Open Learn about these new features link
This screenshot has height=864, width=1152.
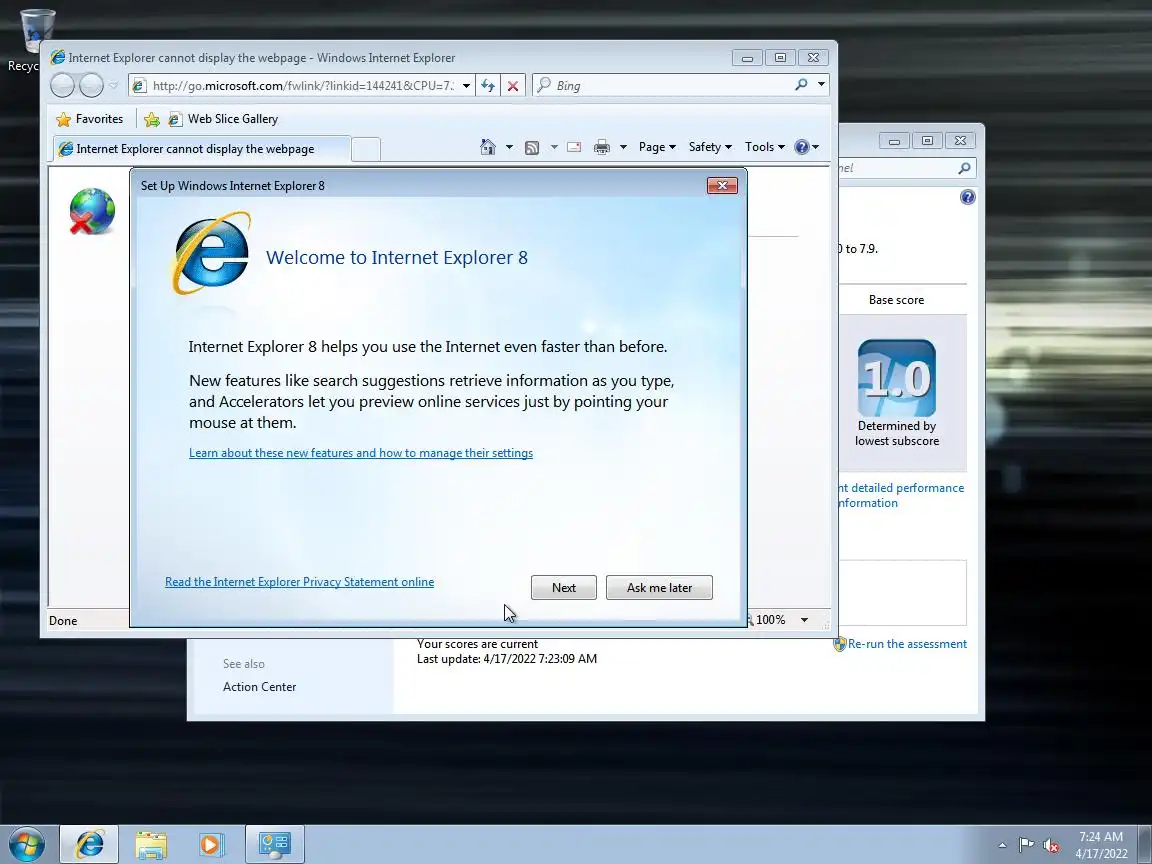click(361, 453)
